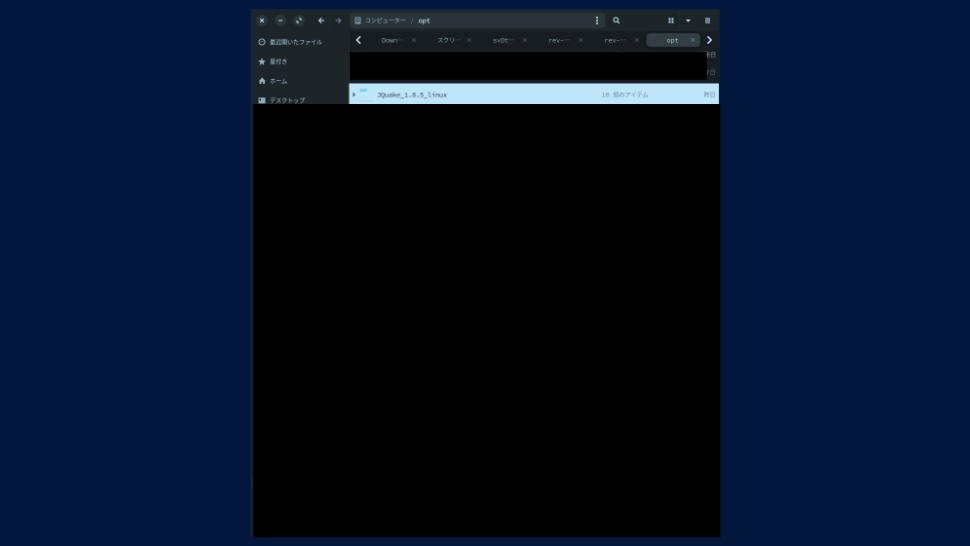This screenshot has width=970, height=546.
Task: Select the JQuake_1.8.5_linux folder name
Action: click(x=412, y=95)
